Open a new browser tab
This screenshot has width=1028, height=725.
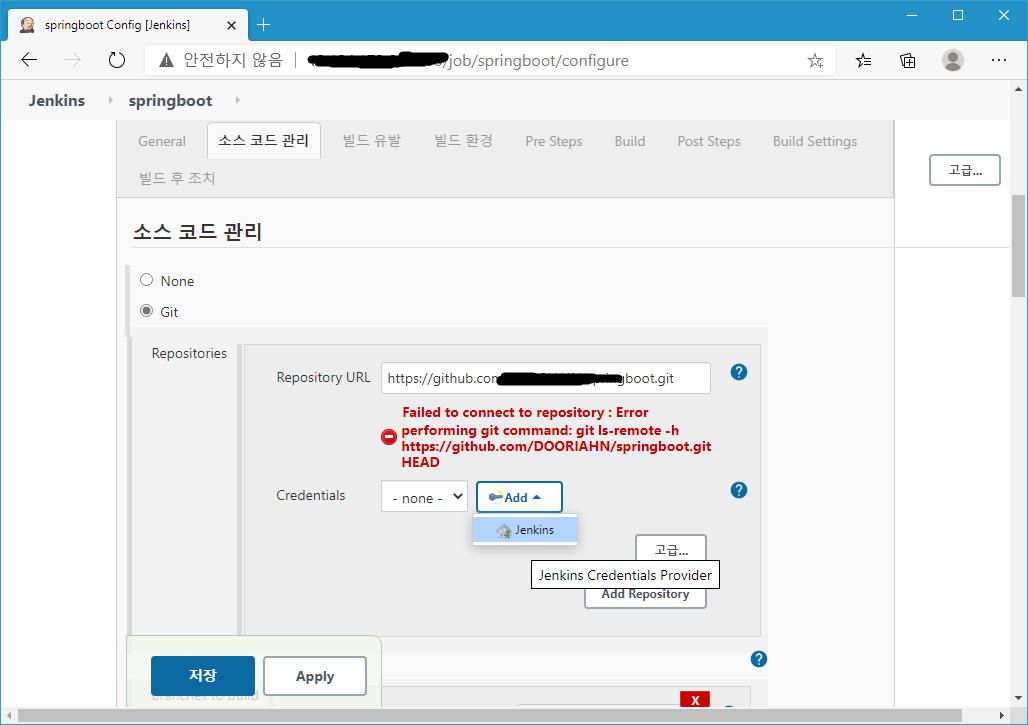click(264, 25)
